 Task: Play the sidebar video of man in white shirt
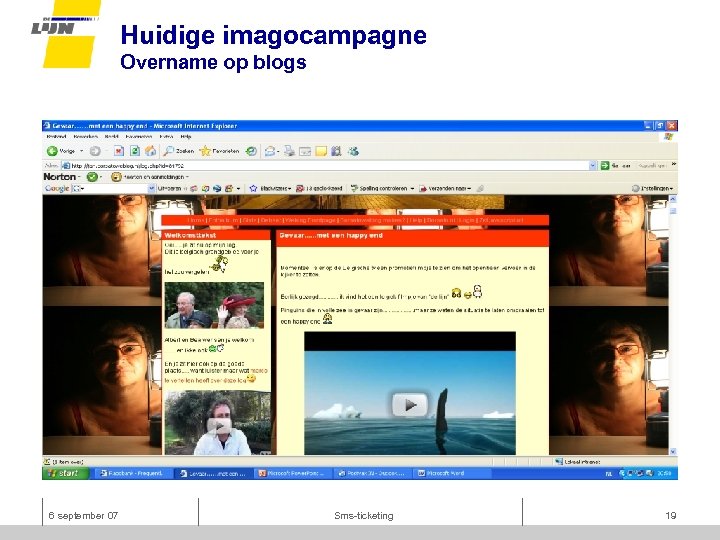[219, 426]
